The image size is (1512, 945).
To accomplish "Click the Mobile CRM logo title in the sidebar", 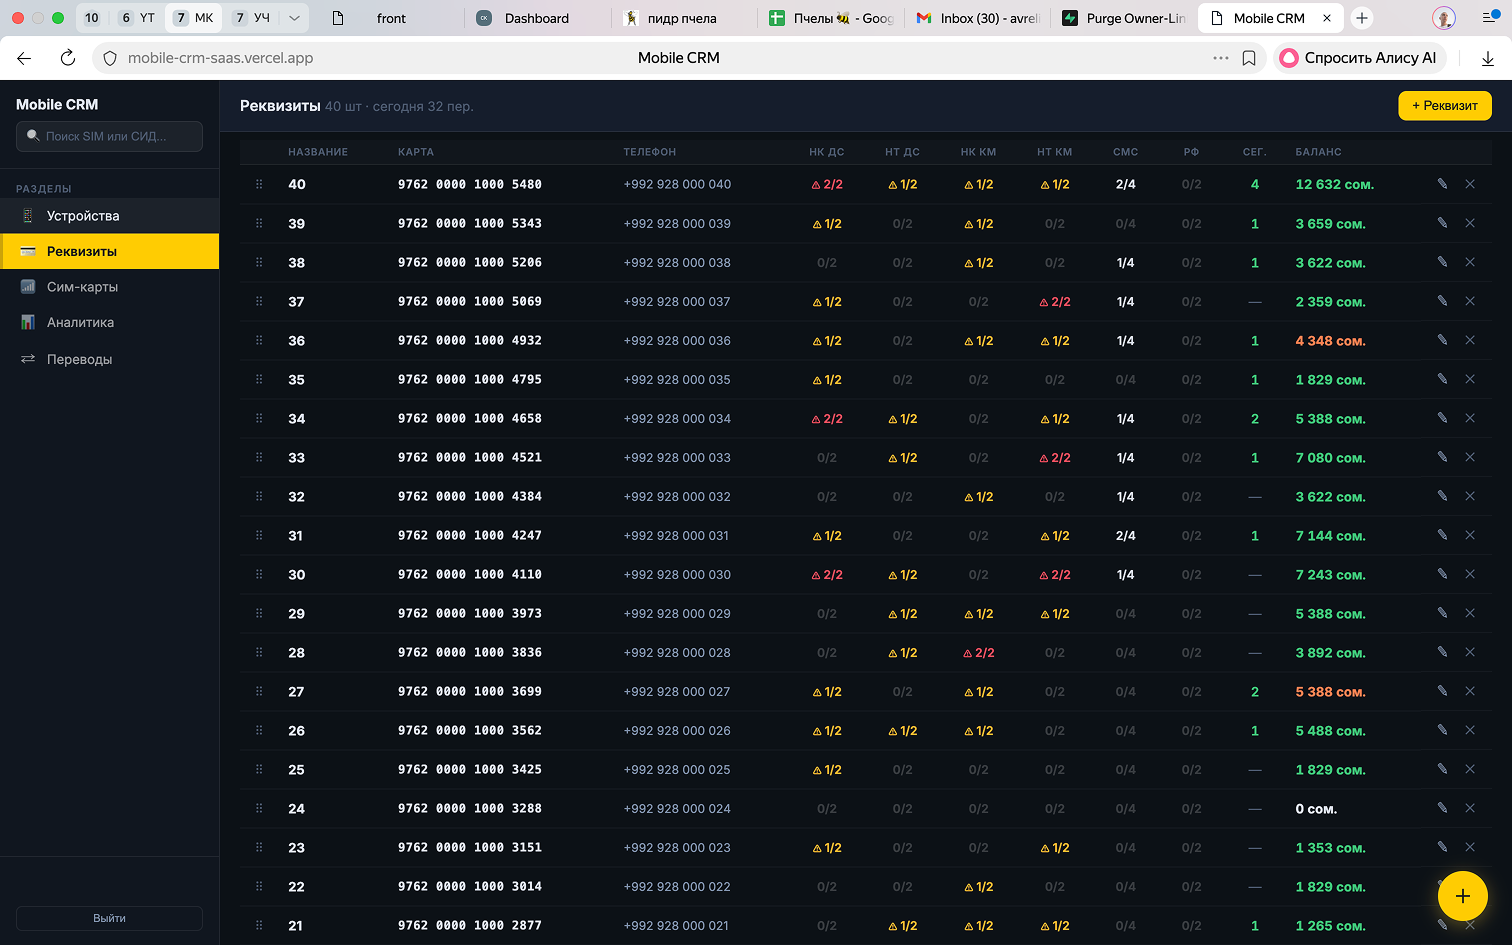I will click(x=57, y=104).
